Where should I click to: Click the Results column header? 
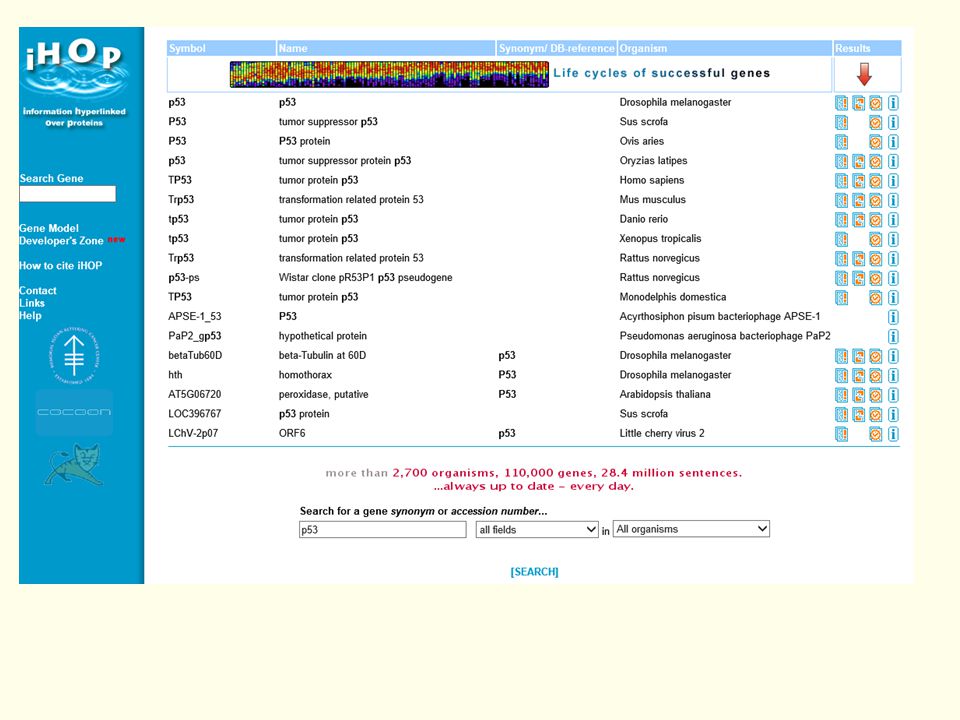(x=868, y=48)
